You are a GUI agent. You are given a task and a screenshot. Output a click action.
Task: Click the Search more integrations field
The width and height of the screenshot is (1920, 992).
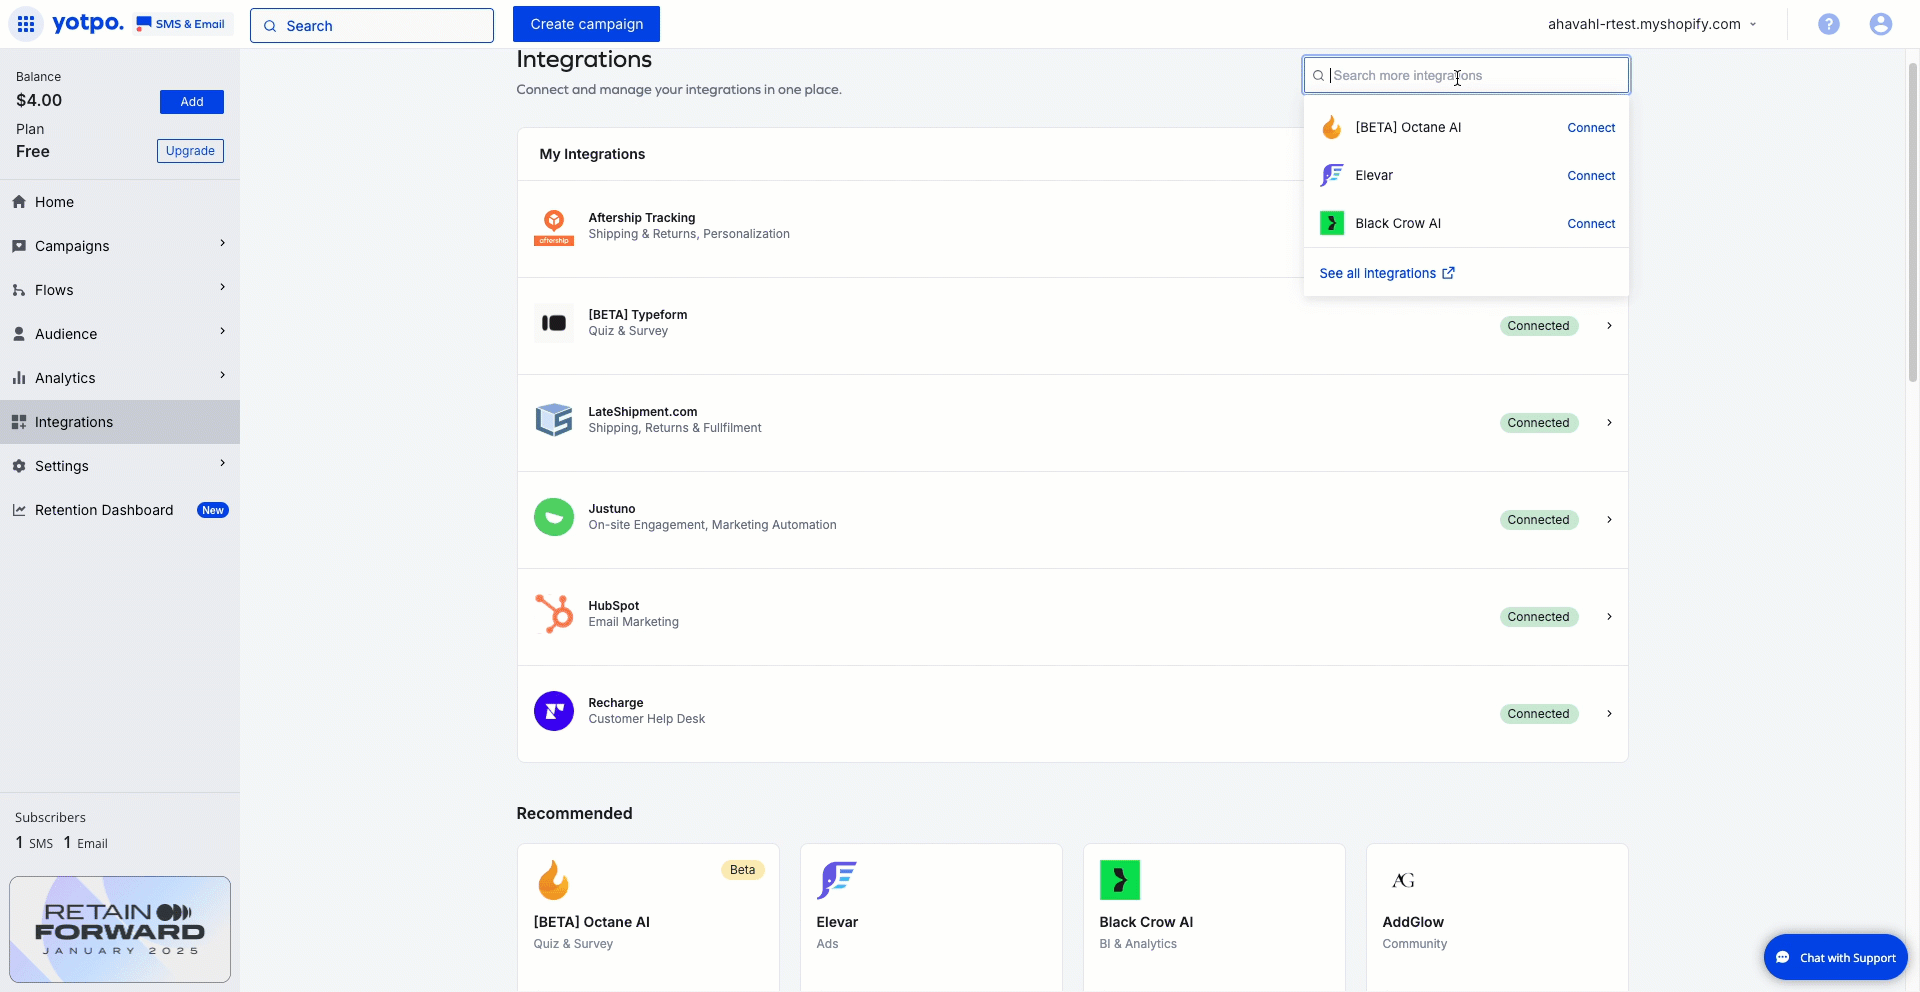1466,75
